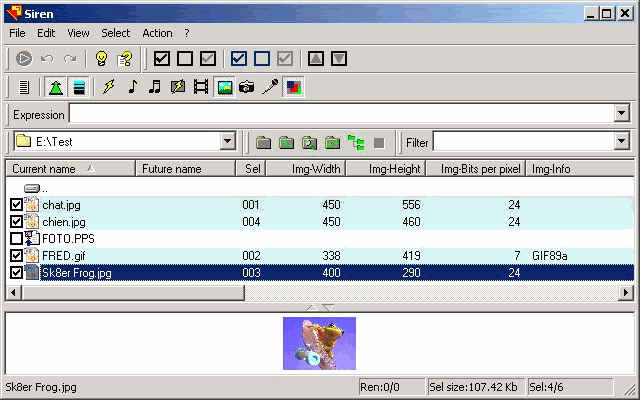This screenshot has height=400, width=640.
Task: Toggle the striped list rows icon
Action: 78,87
